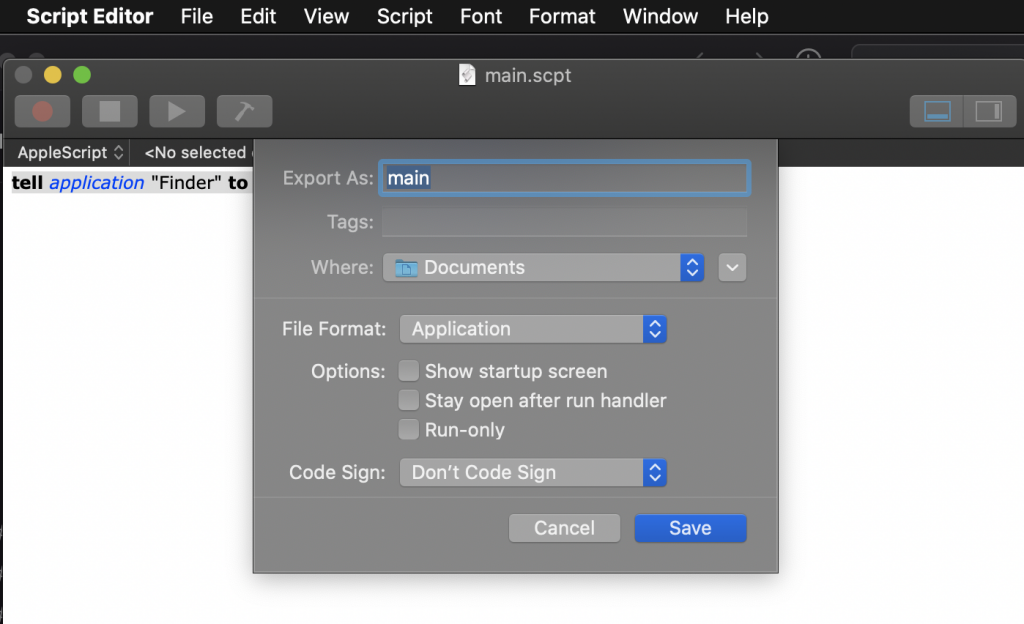The image size is (1024, 624).
Task: Start recording with the Record button
Action: click(42, 112)
